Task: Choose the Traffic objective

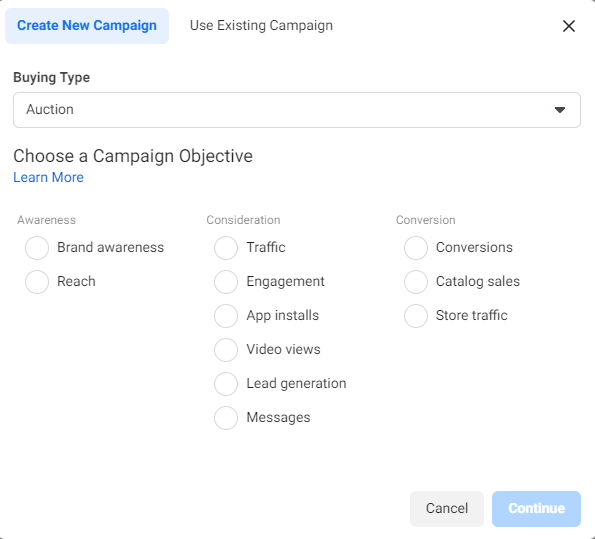Action: tap(226, 248)
